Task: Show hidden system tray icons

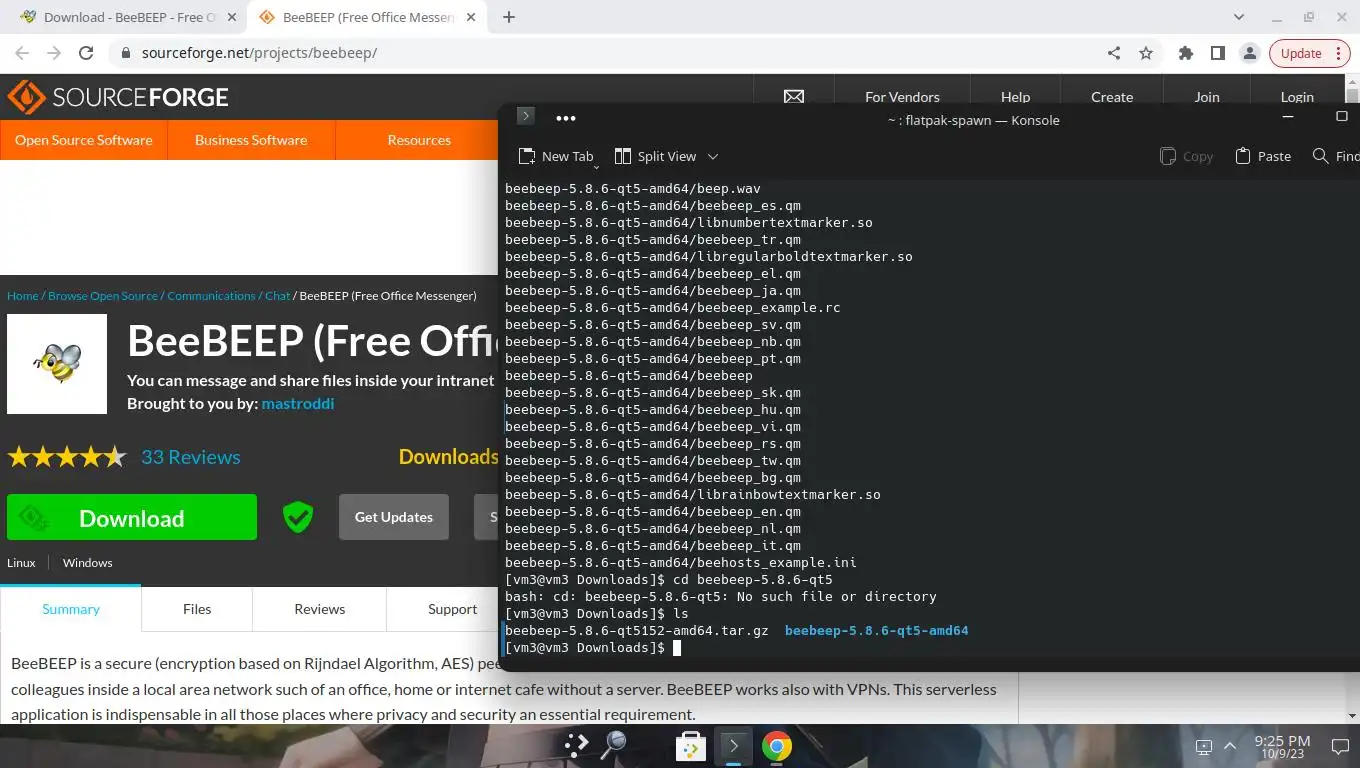Action: (x=1230, y=746)
